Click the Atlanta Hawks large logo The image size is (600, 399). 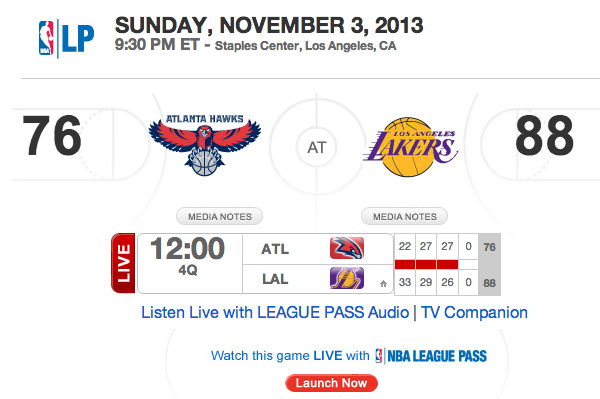coord(205,145)
